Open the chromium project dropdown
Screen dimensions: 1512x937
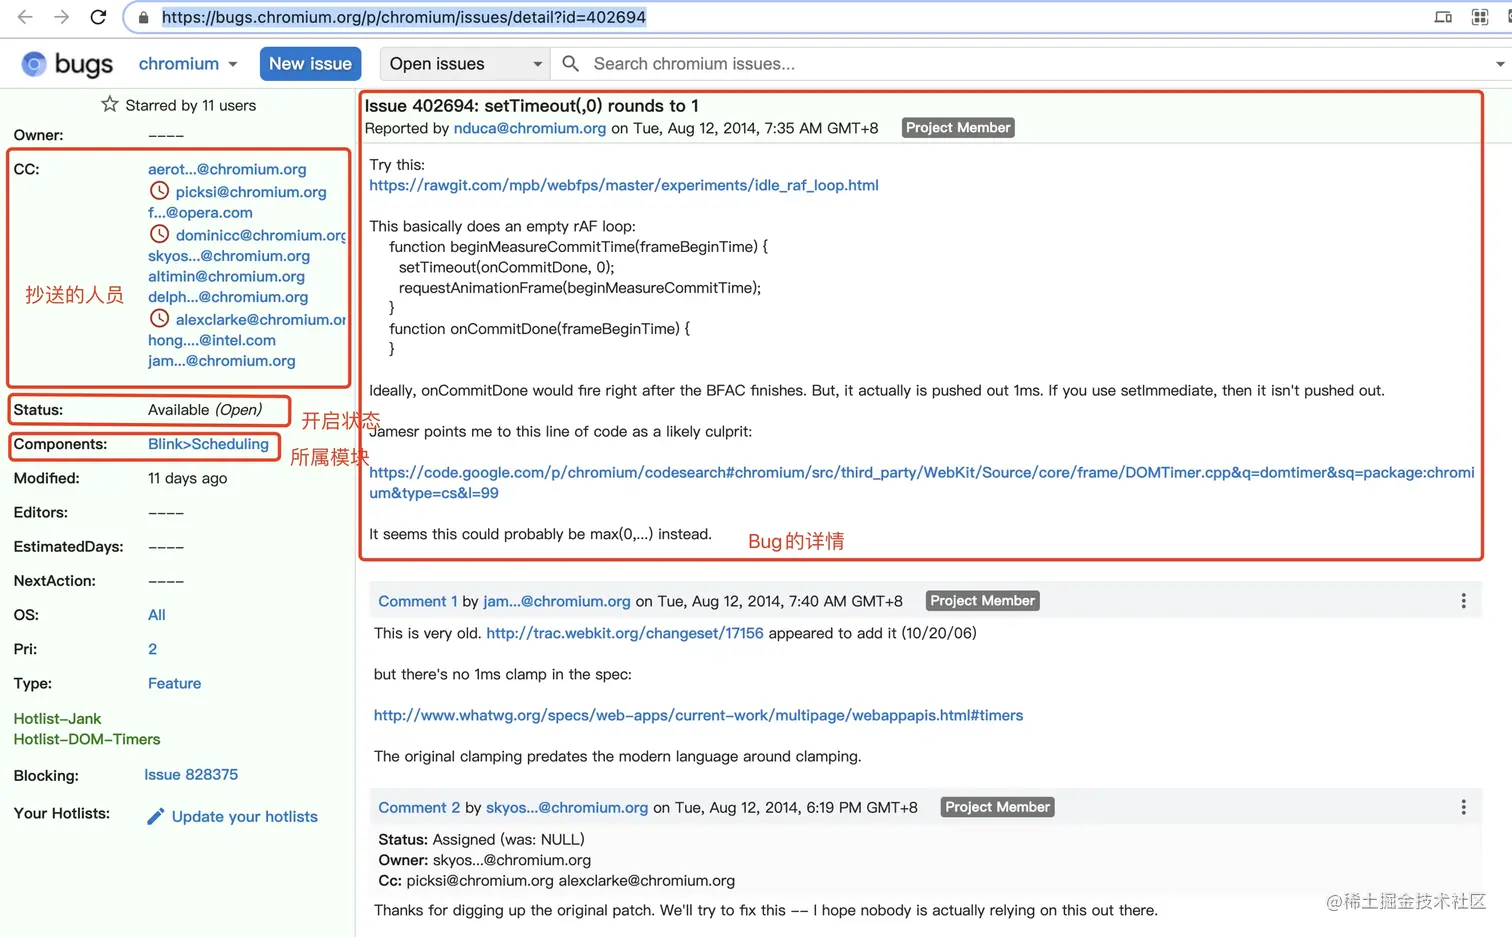188,64
